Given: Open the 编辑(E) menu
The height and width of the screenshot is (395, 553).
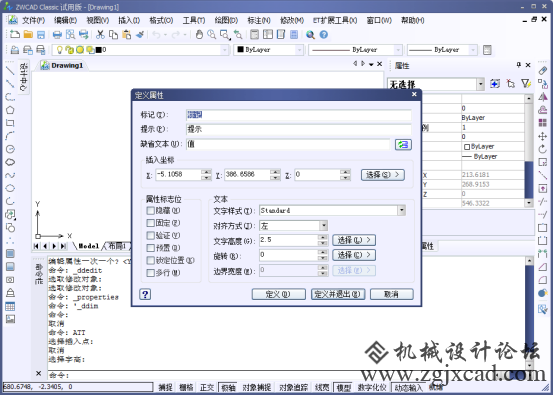Looking at the screenshot, I should click(65, 20).
